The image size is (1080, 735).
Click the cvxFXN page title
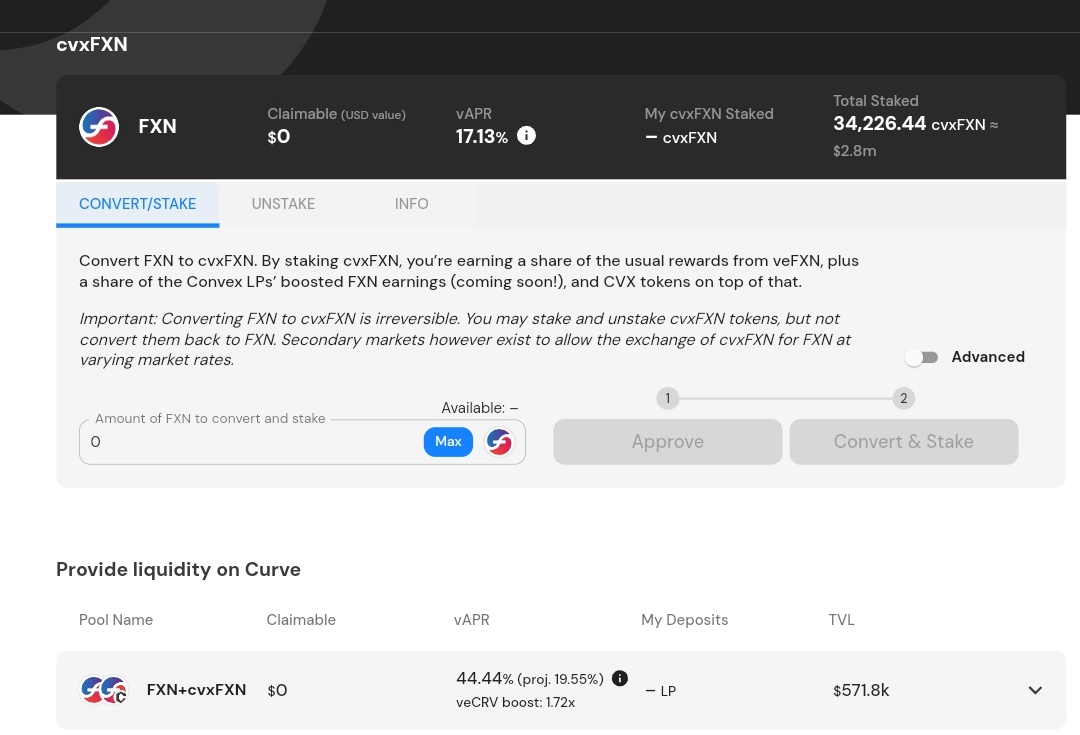coord(92,45)
